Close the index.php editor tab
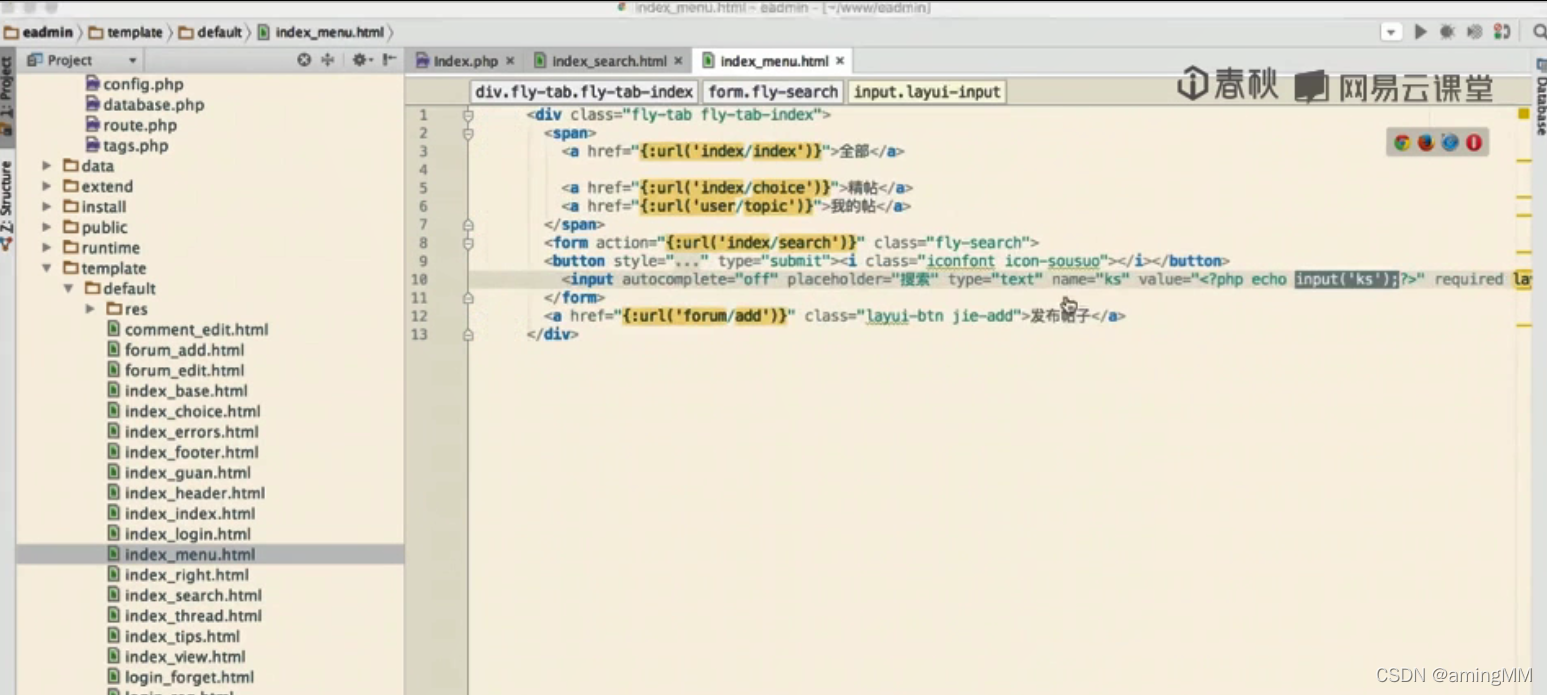The width and height of the screenshot is (1547, 695). point(510,61)
